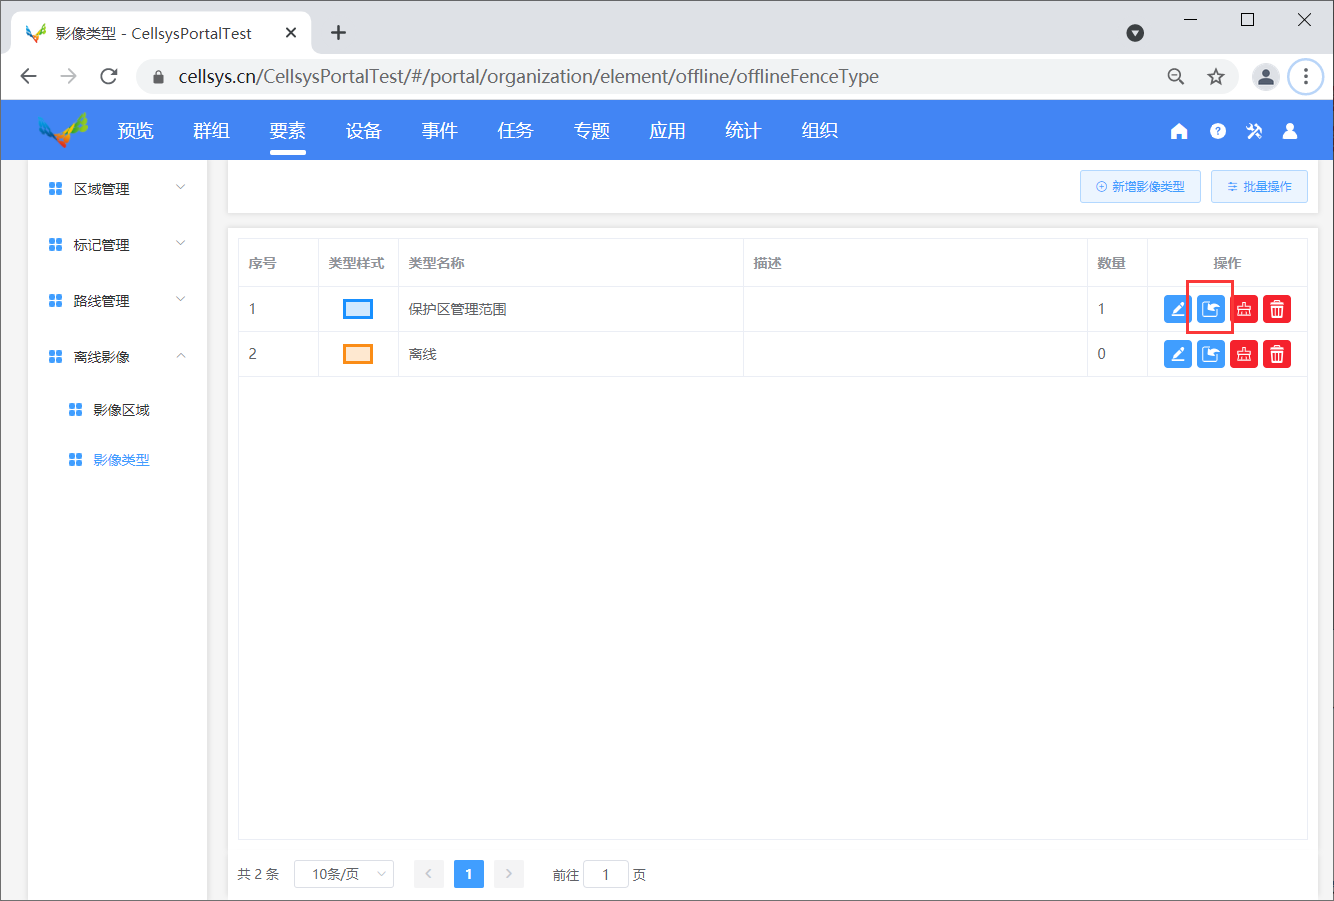Open the 群组 nav tab

(x=211, y=131)
